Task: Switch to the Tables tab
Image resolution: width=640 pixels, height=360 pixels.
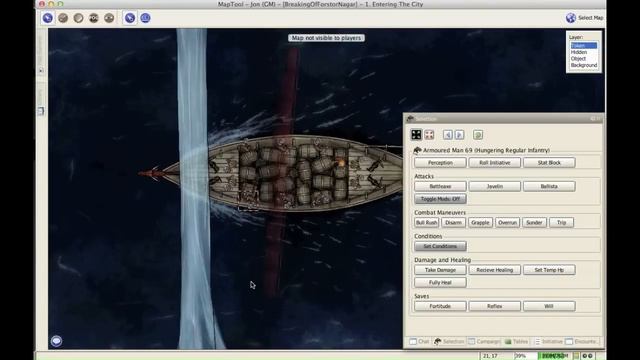Action: coord(516,342)
